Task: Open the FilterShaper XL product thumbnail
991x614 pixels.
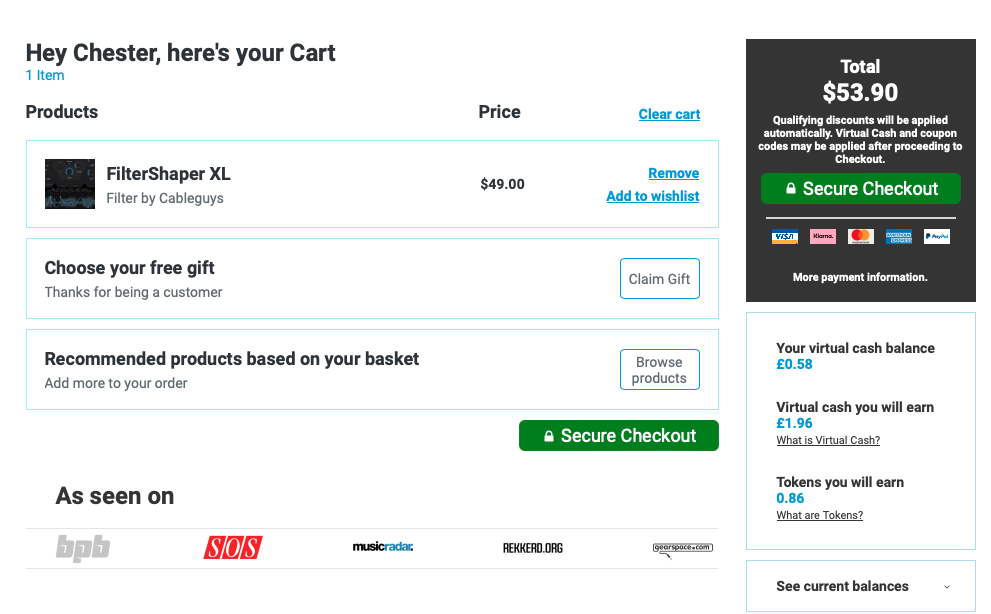Action: (x=70, y=184)
